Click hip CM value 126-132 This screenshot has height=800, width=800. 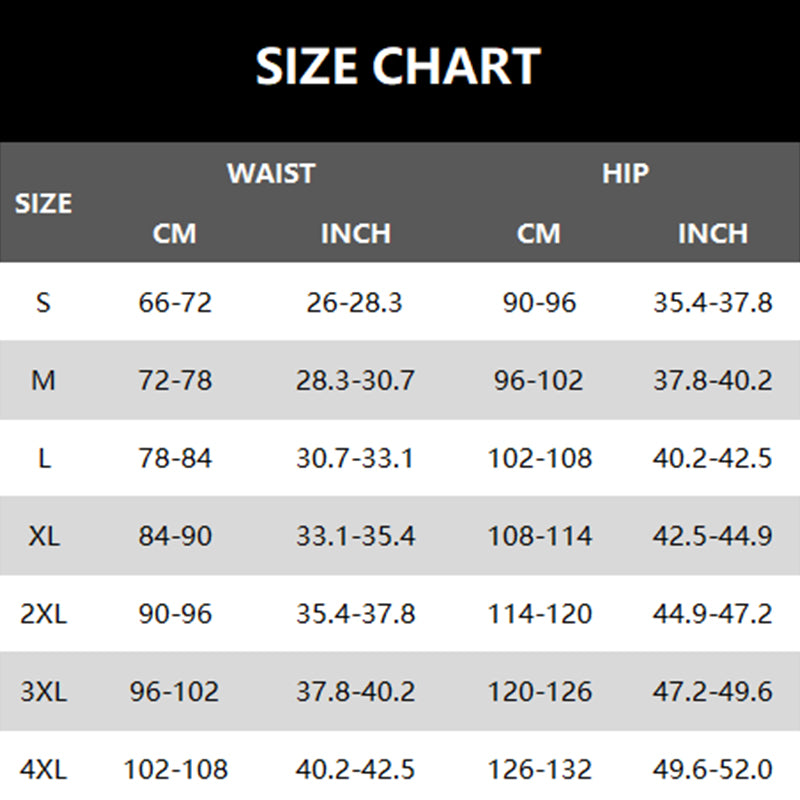[540, 770]
